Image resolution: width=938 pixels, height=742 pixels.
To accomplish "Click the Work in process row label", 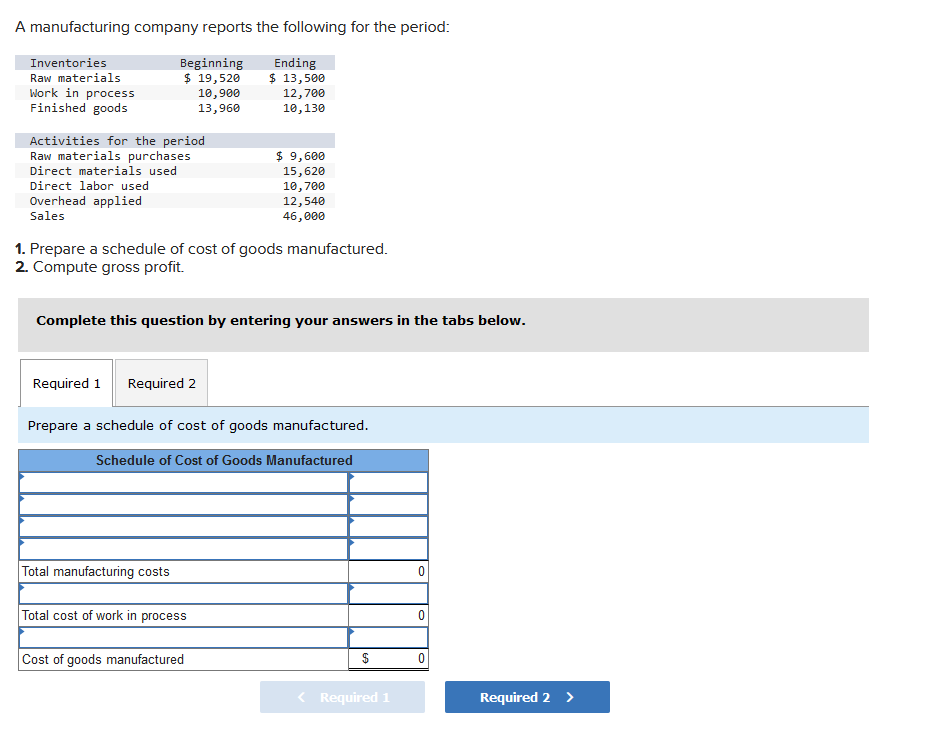I will point(83,93).
